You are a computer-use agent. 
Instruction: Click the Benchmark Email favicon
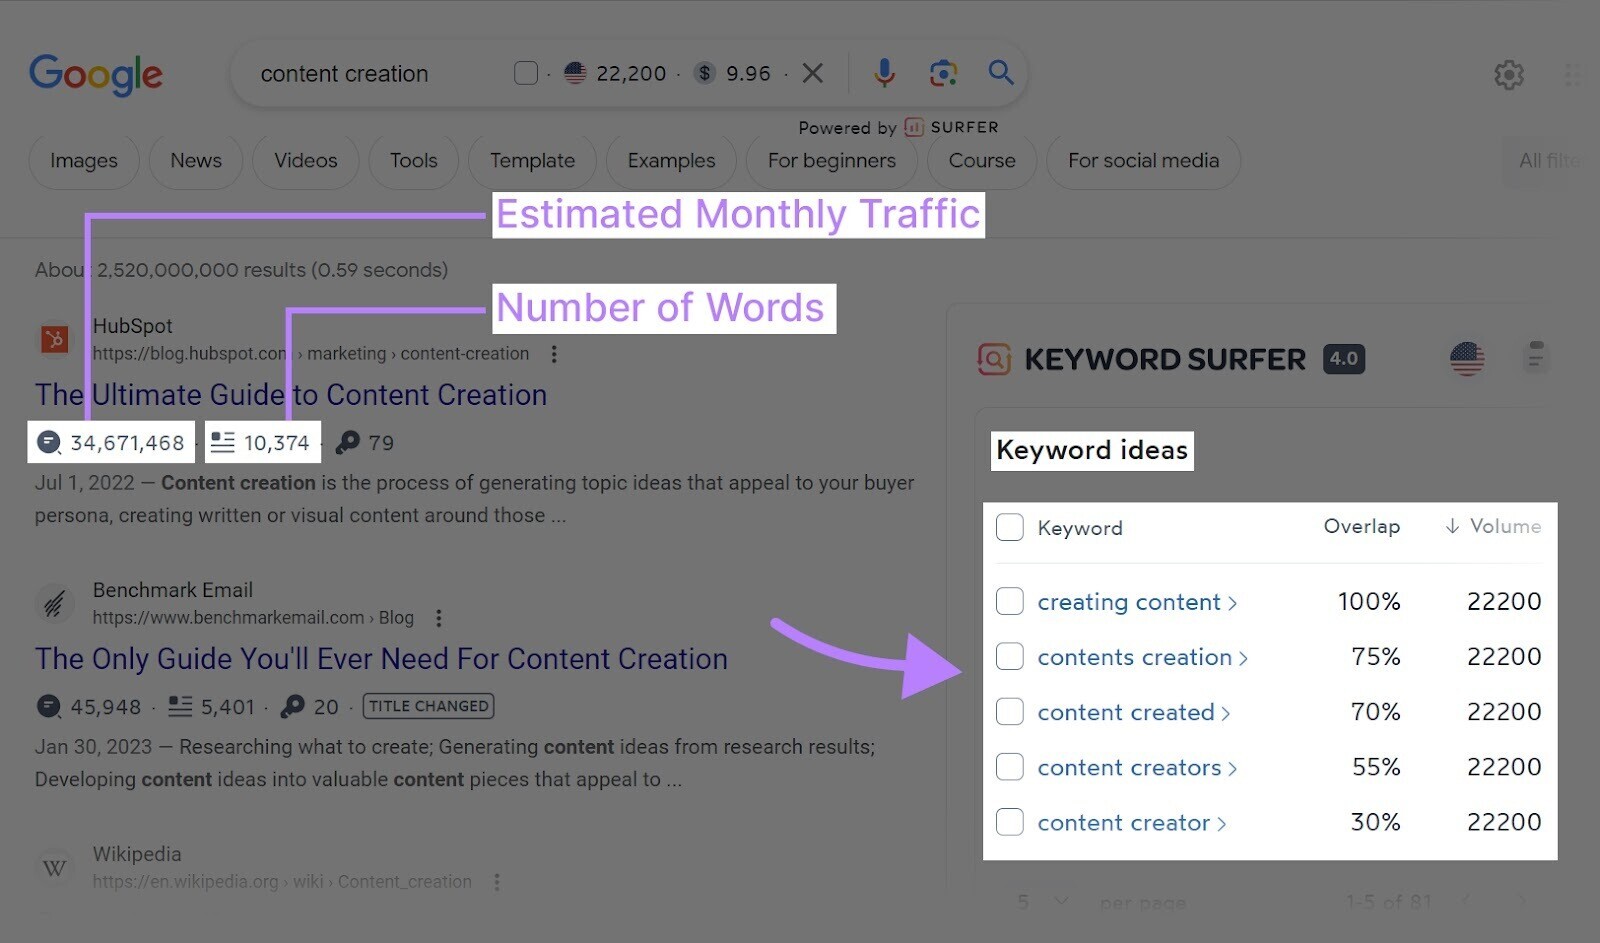pos(54,604)
